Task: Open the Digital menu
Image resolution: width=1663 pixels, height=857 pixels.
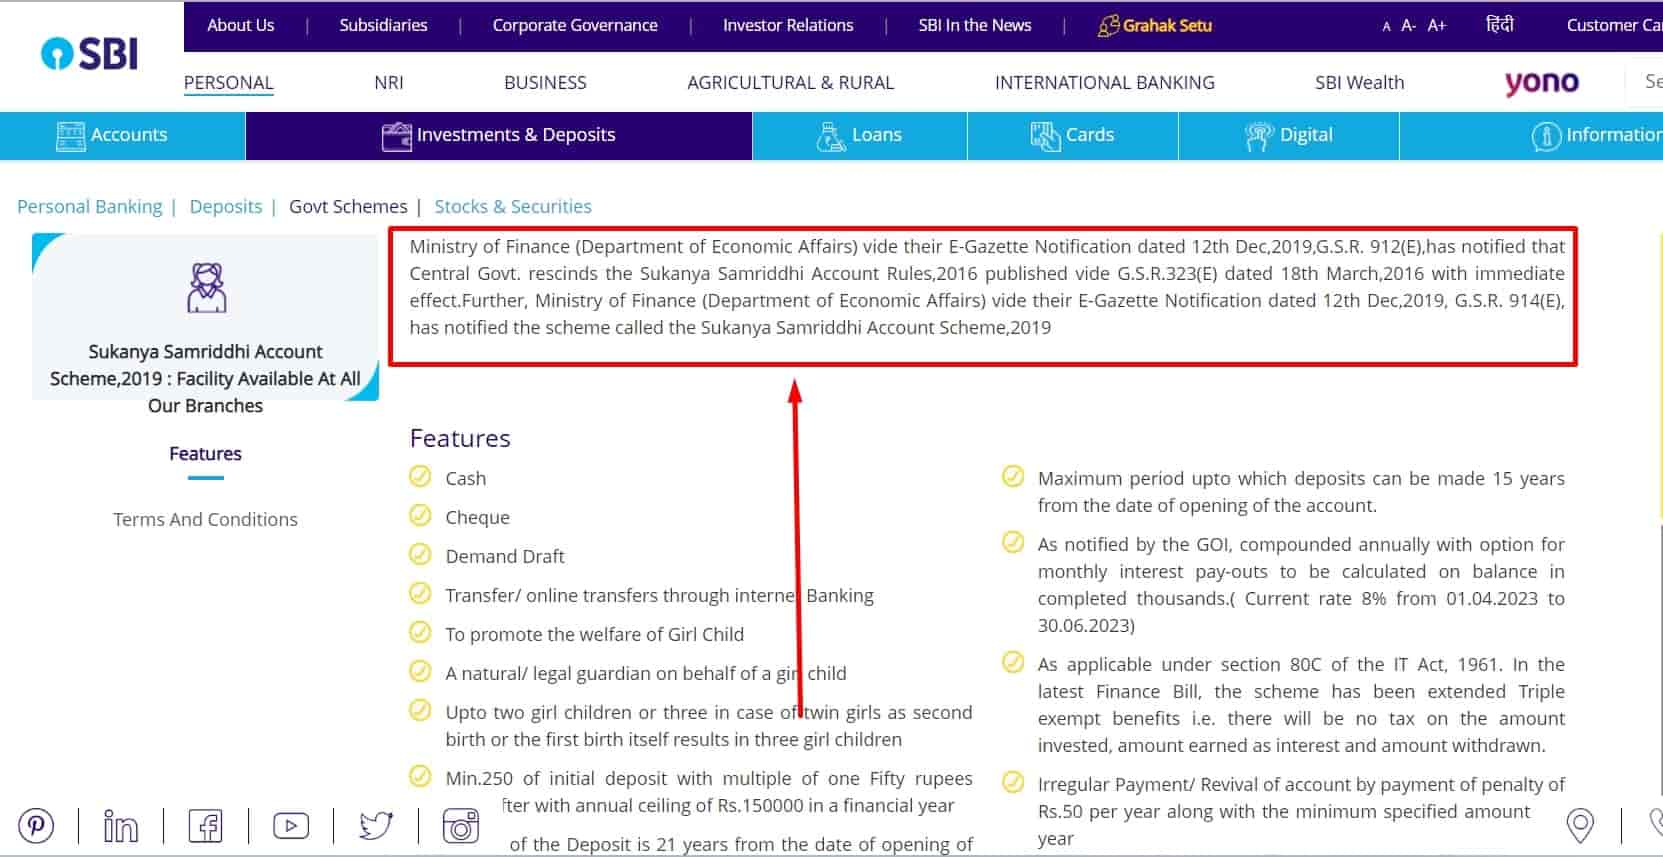Action: (1289, 136)
